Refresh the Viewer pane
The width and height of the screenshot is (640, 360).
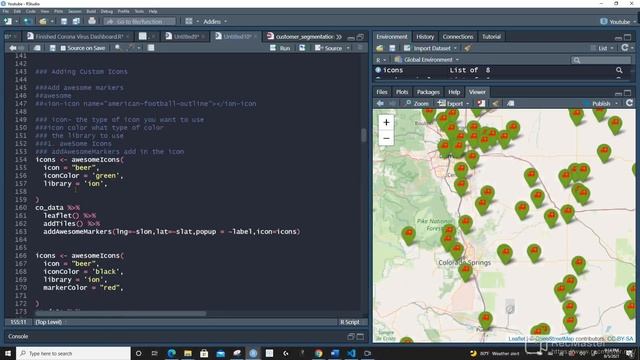click(629, 103)
